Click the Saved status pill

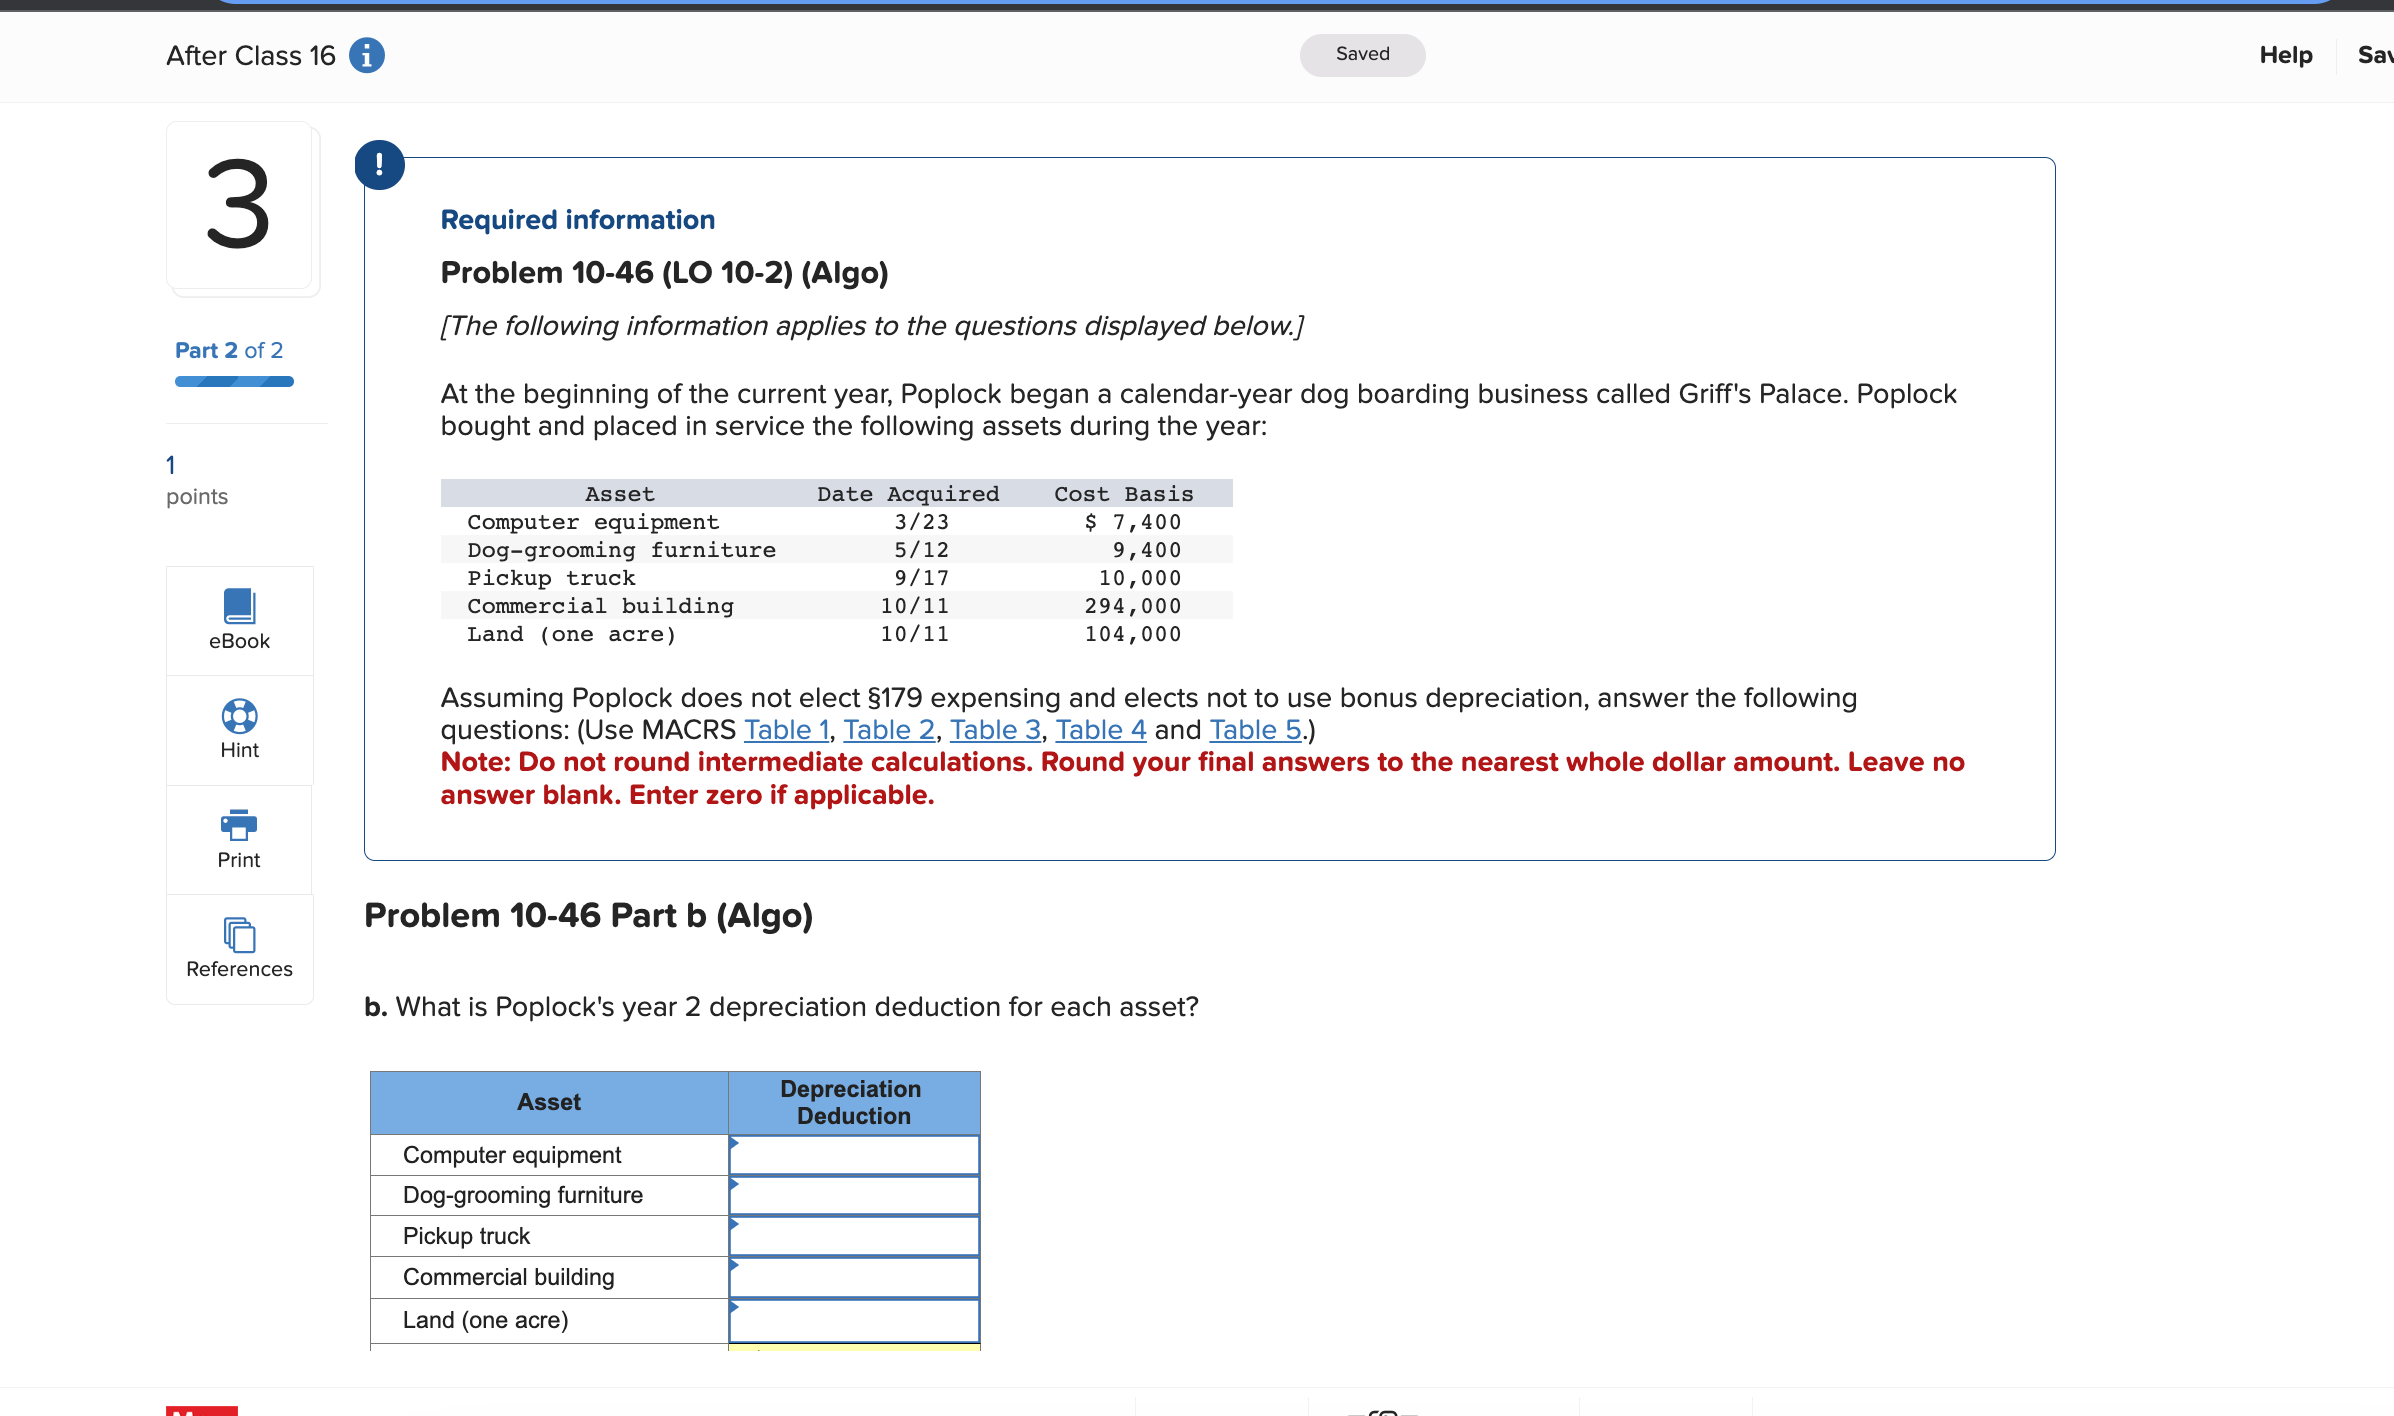[1362, 55]
